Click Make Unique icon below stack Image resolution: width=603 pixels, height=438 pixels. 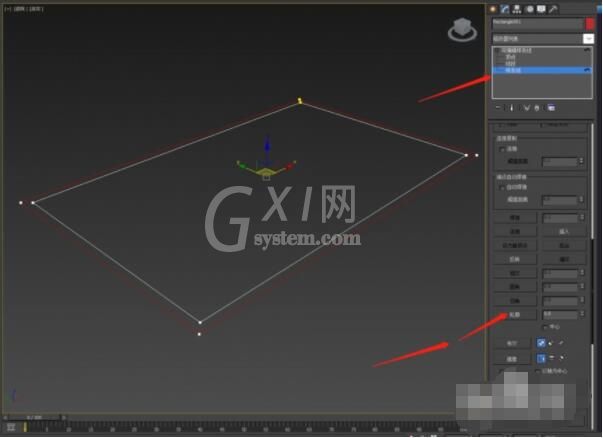pyautogui.click(x=526, y=108)
